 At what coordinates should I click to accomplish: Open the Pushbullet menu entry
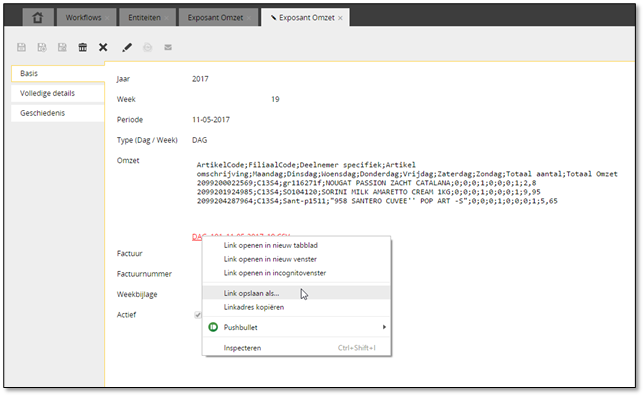coord(296,327)
